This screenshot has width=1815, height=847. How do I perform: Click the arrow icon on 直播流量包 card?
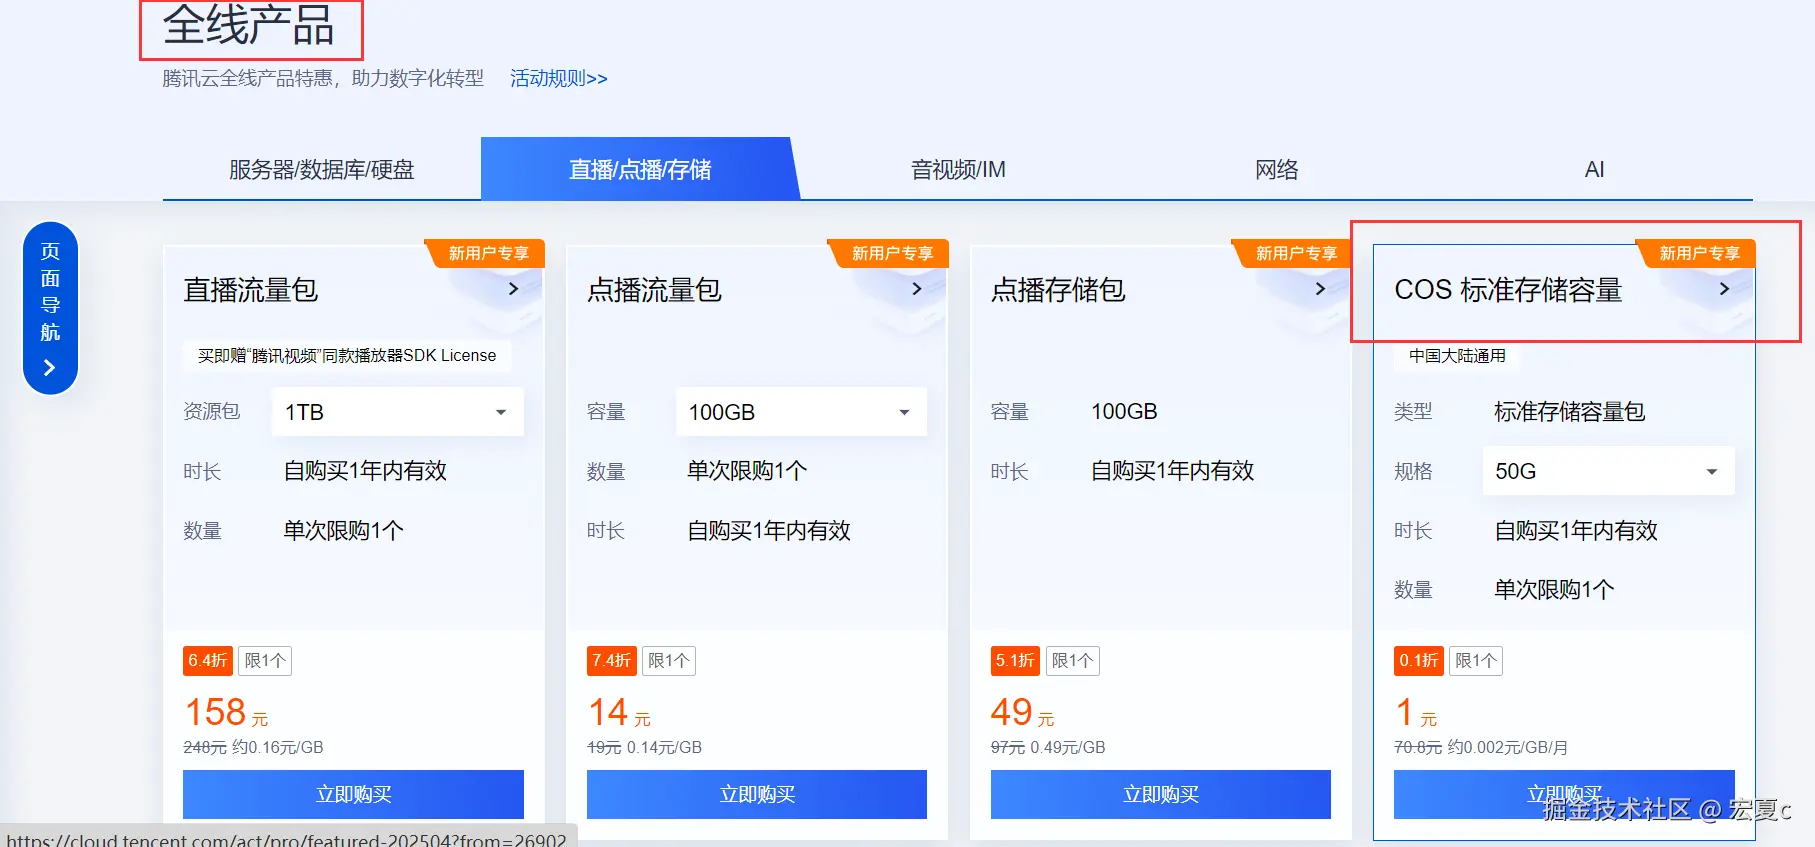click(x=513, y=289)
